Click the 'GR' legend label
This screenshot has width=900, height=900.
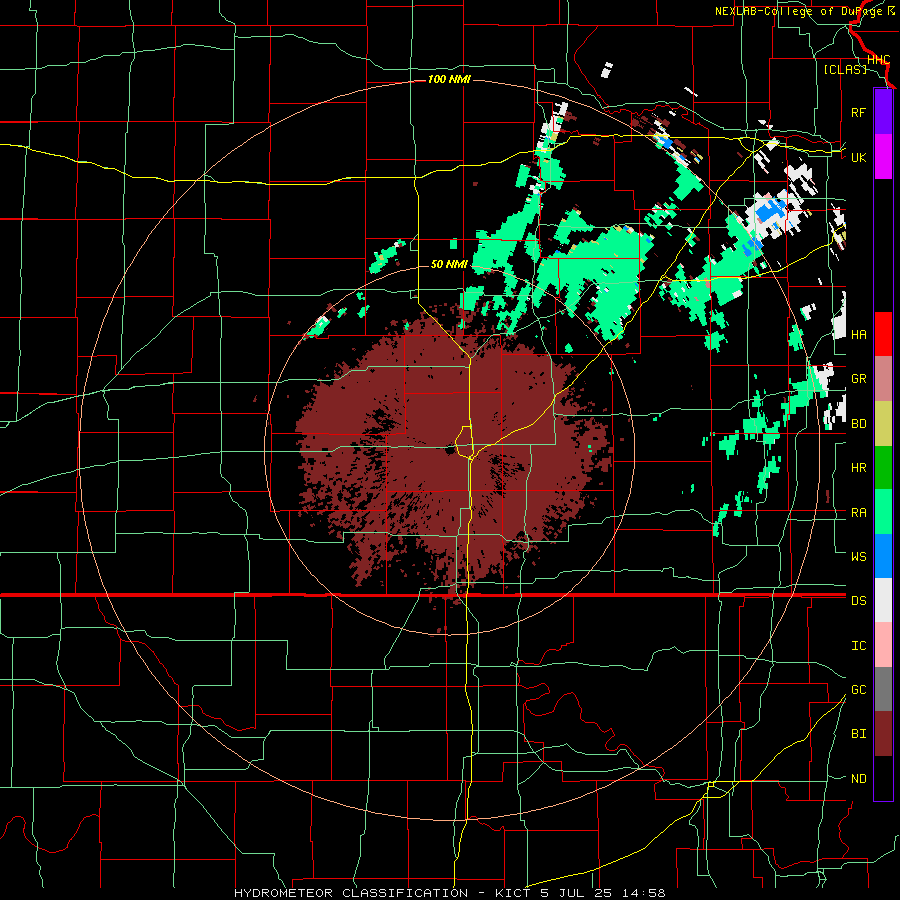tap(858, 379)
